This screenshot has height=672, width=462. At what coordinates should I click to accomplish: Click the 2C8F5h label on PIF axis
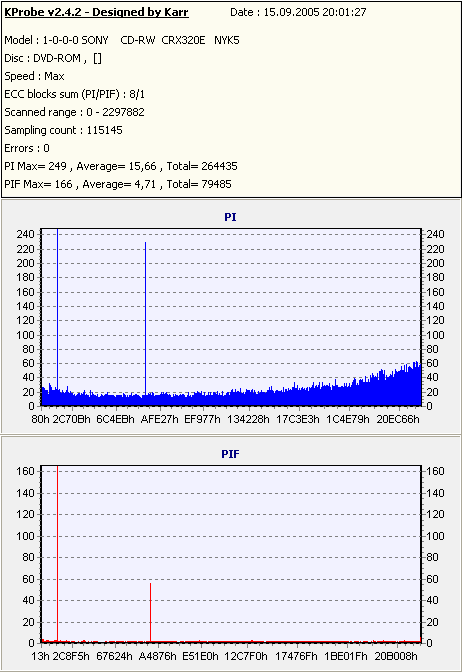pyautogui.click(x=71, y=657)
